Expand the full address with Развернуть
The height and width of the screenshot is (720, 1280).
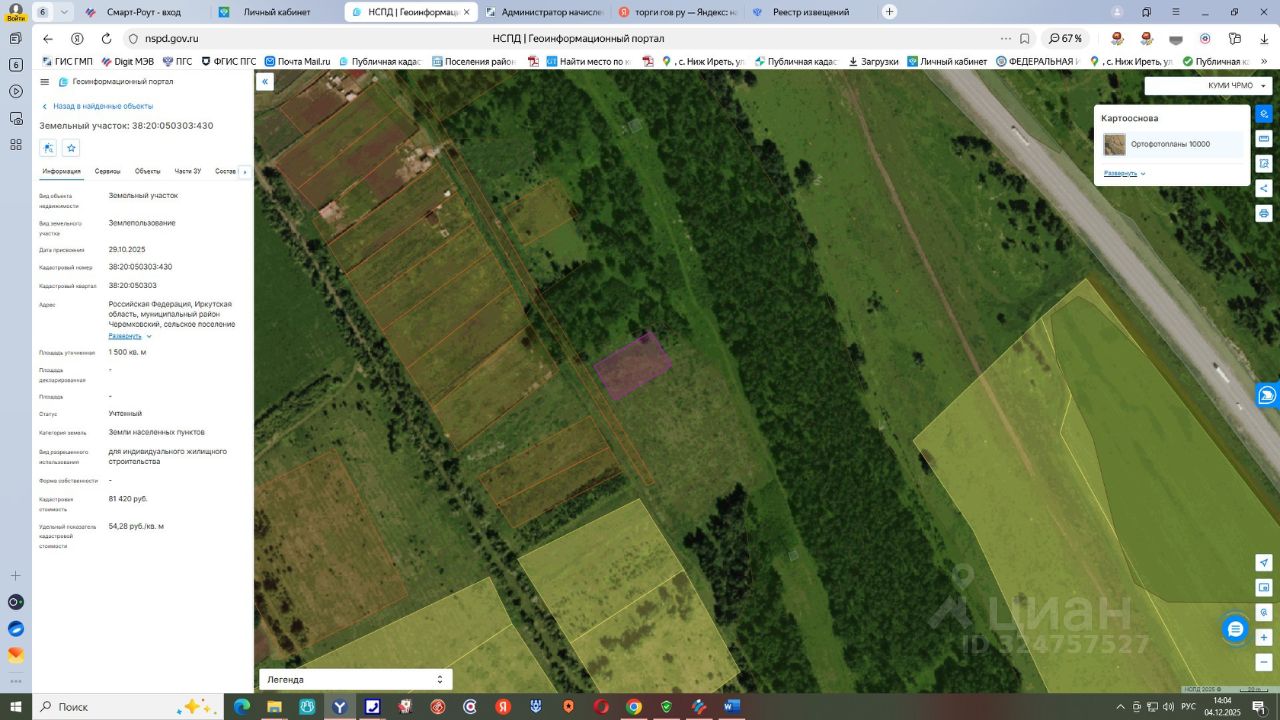tap(130, 336)
